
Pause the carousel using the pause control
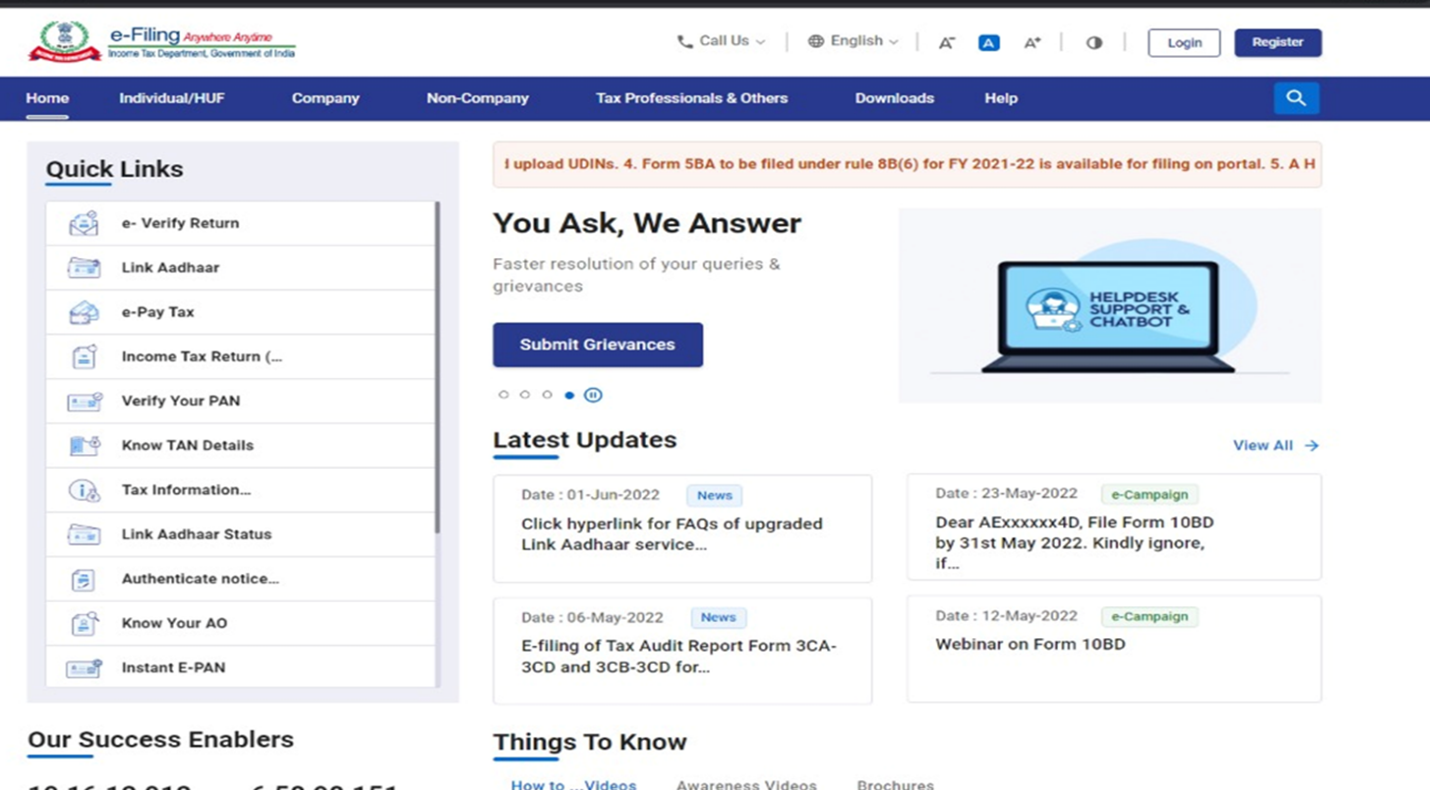pyautogui.click(x=593, y=395)
